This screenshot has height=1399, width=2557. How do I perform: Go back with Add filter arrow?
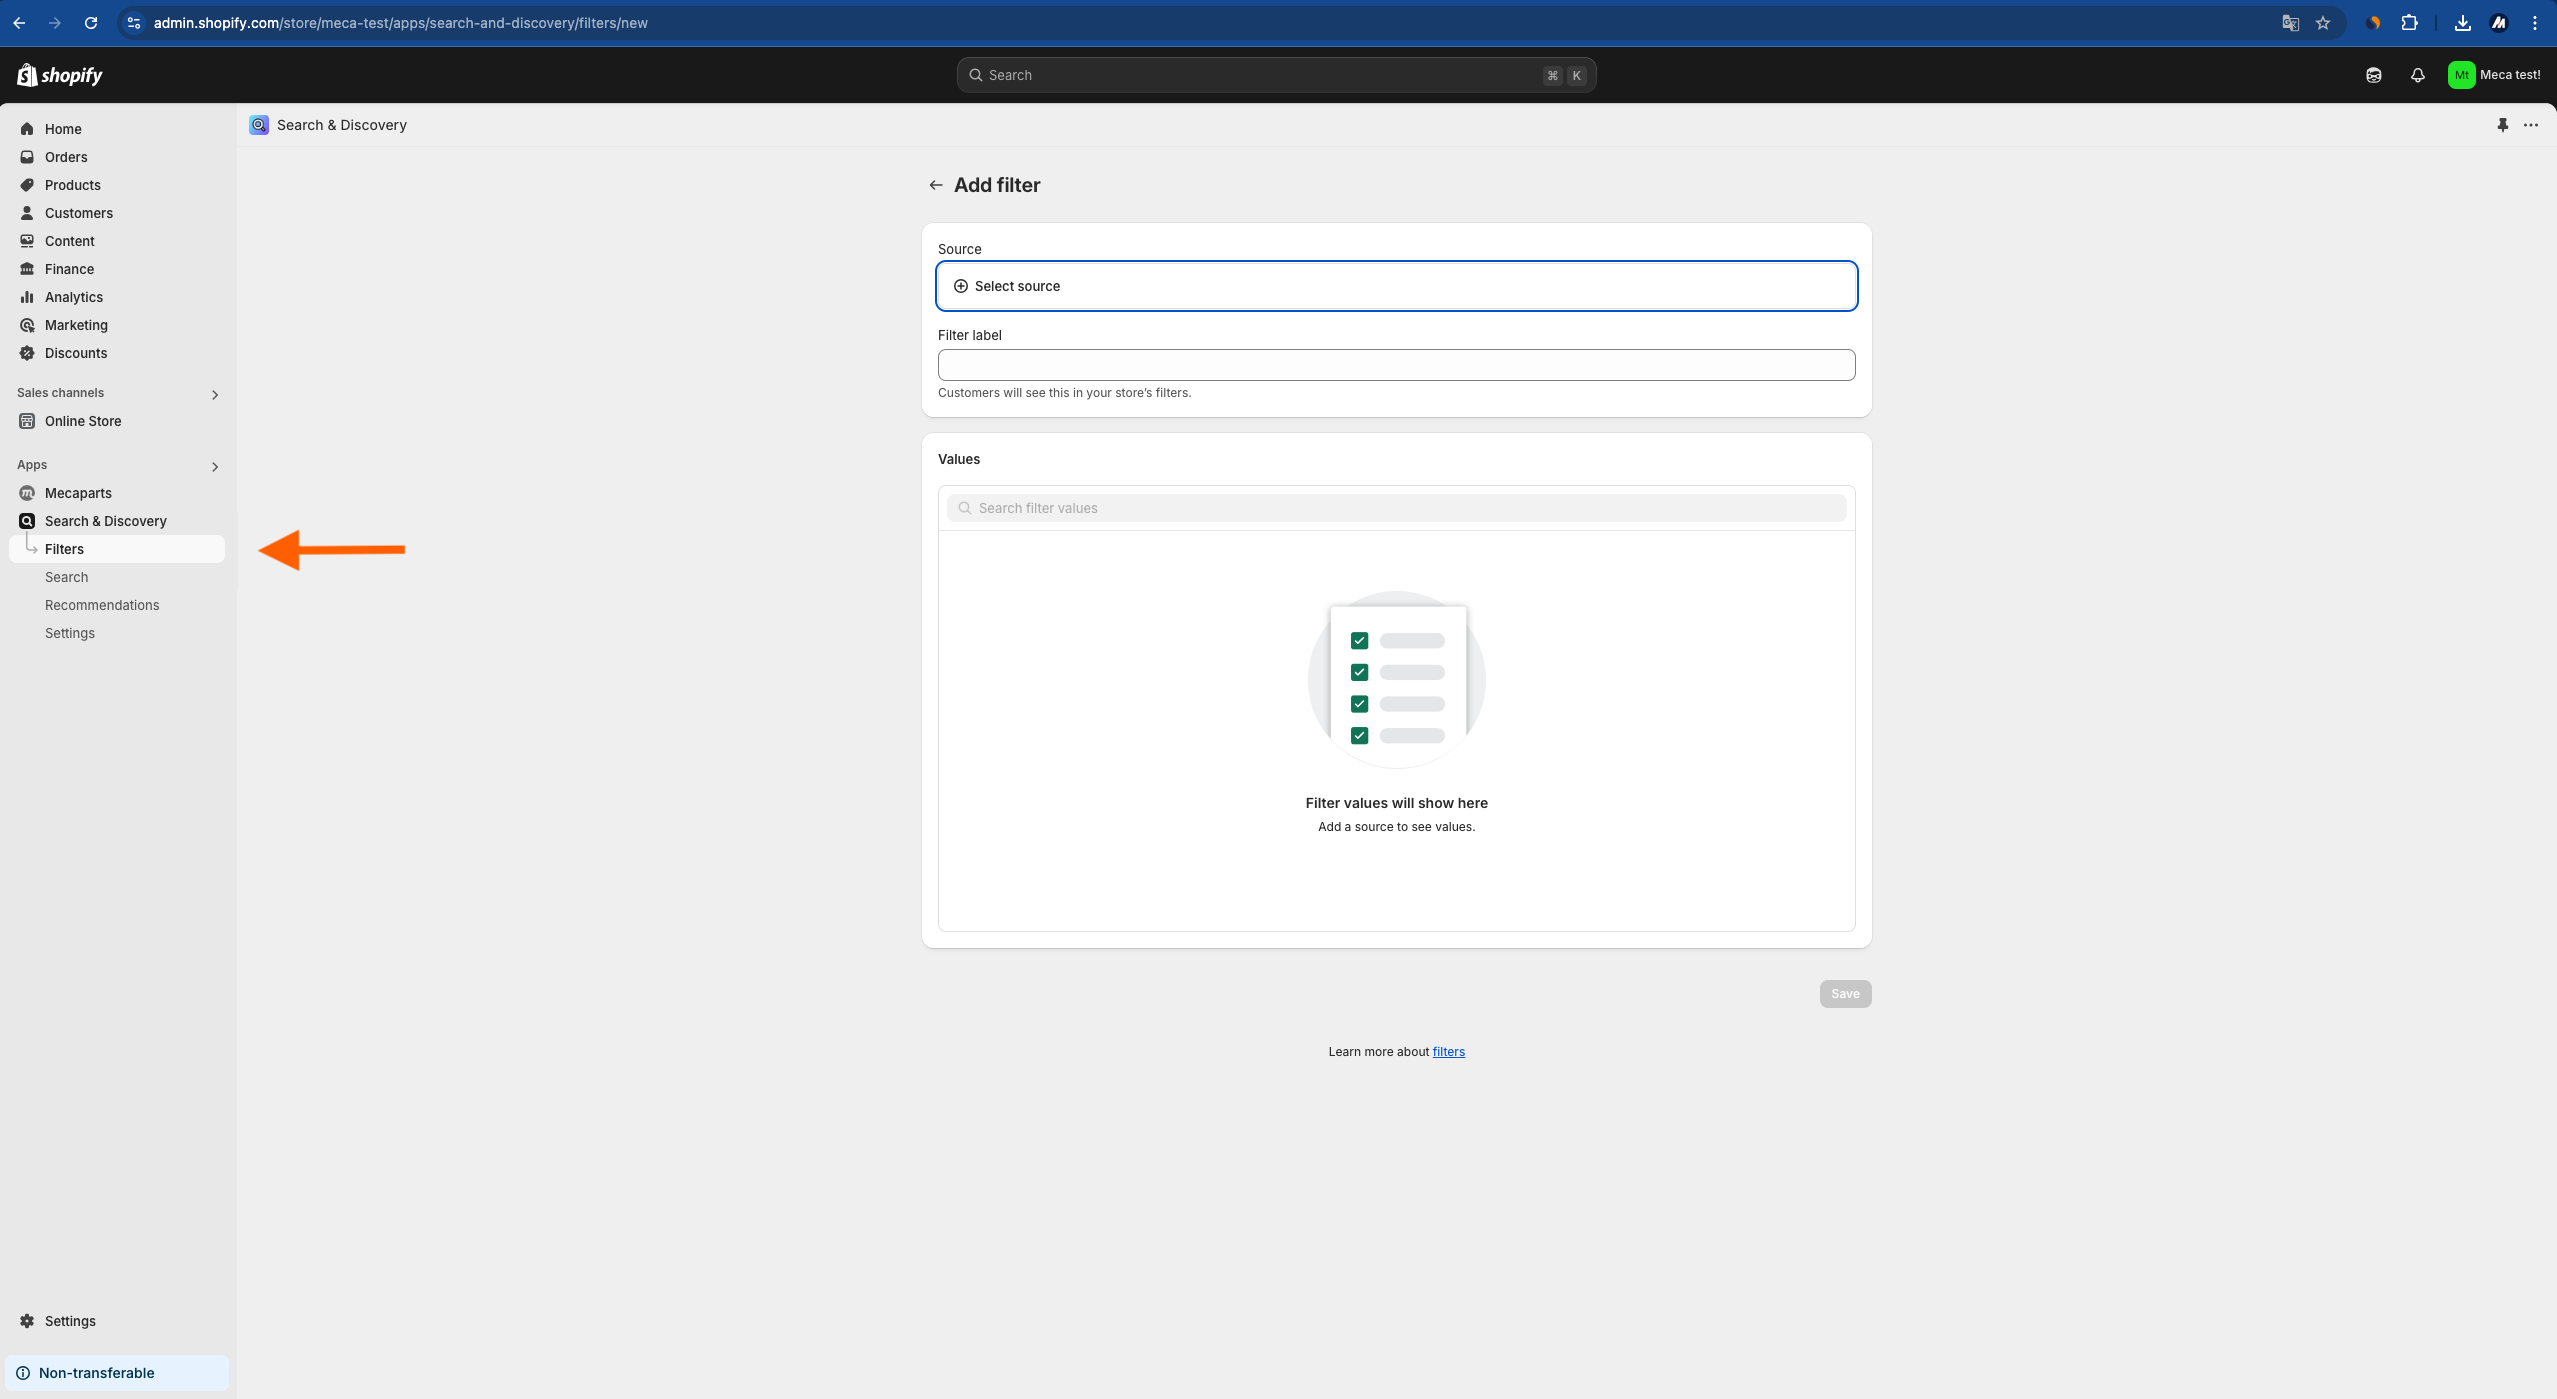pos(936,185)
